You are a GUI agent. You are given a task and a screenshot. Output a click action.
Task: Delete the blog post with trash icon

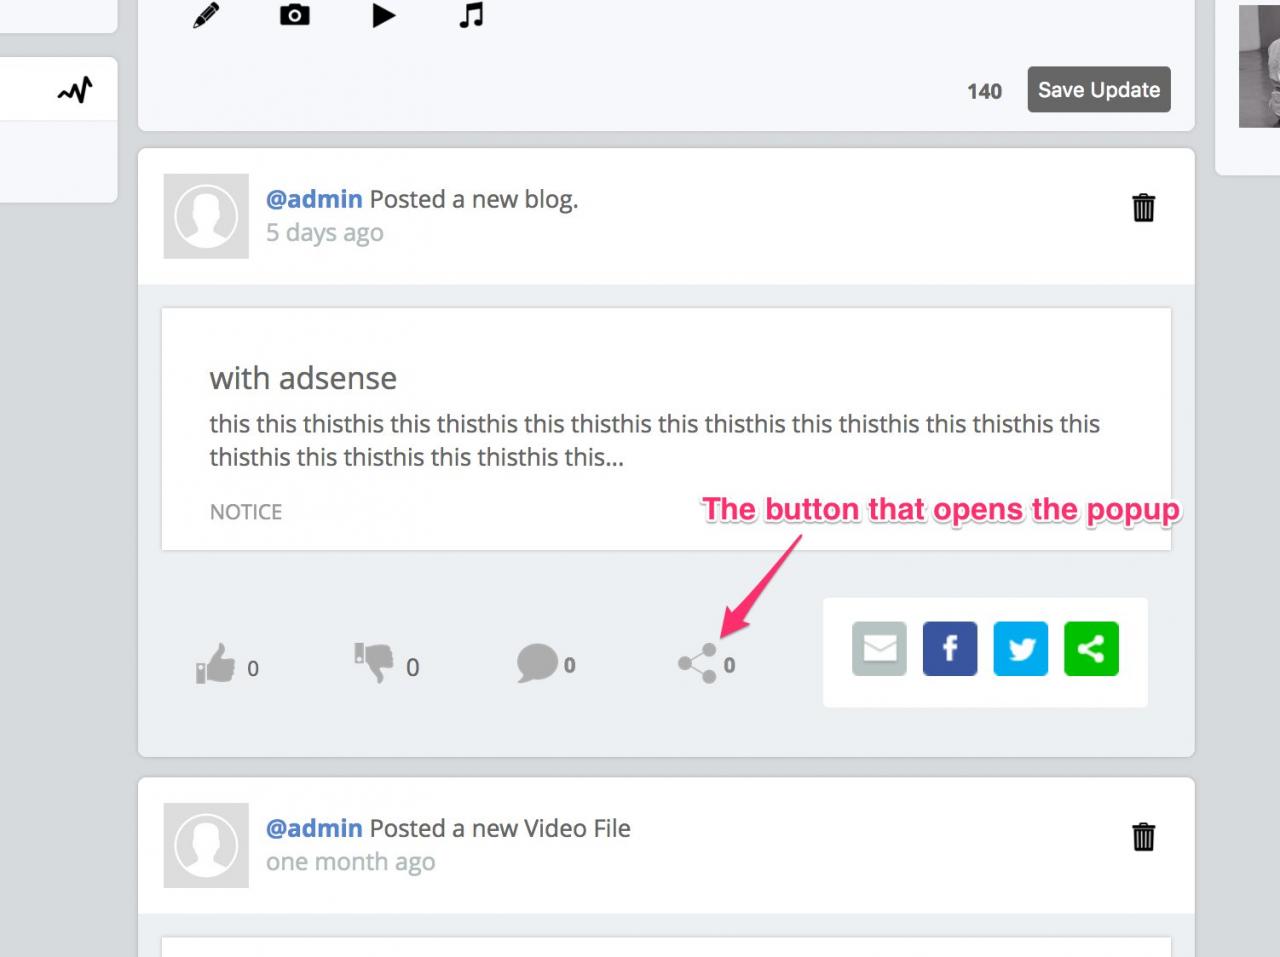point(1143,208)
